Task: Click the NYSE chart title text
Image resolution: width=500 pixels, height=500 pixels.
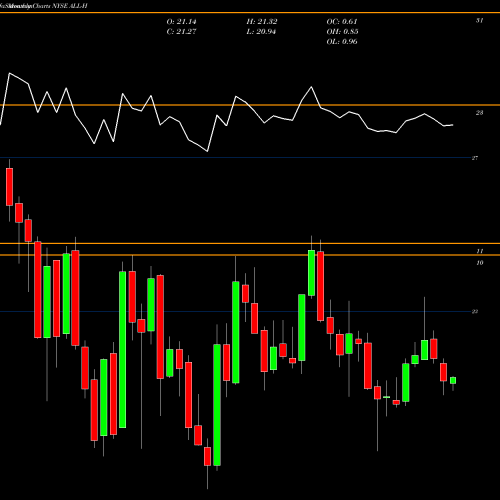Action: click(x=44, y=6)
